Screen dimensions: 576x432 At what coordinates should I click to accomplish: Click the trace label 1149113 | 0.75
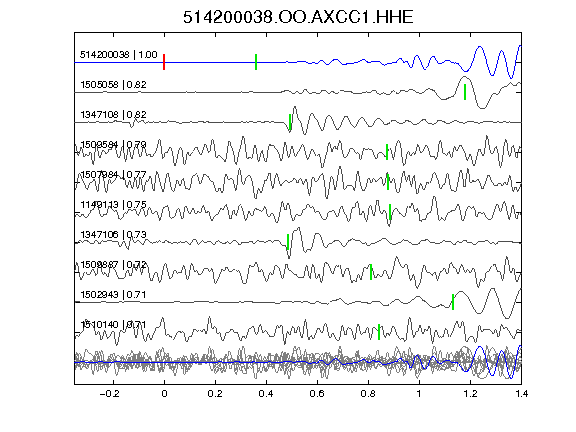click(x=114, y=205)
